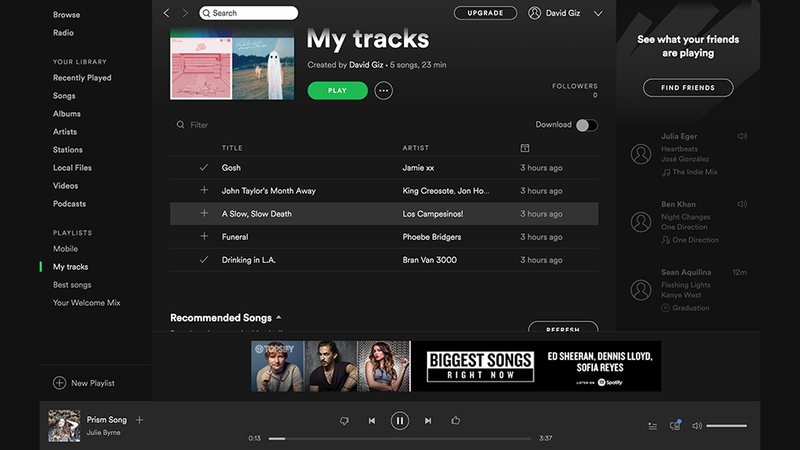Open Podcasts in the sidebar
This screenshot has height=450, width=800.
69,204
